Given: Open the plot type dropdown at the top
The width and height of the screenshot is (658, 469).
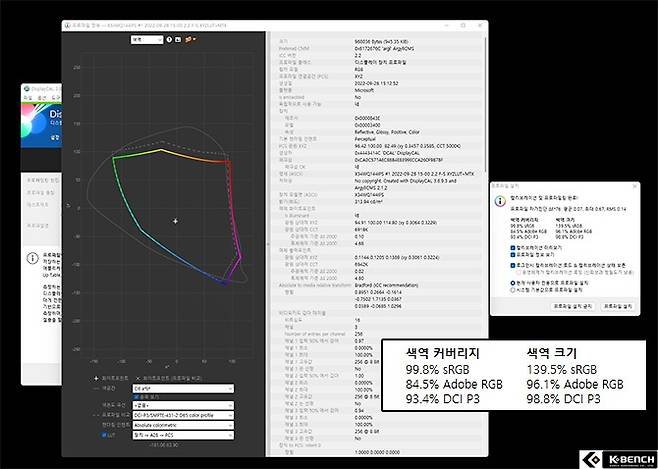Looking at the screenshot, I should 151,39.
